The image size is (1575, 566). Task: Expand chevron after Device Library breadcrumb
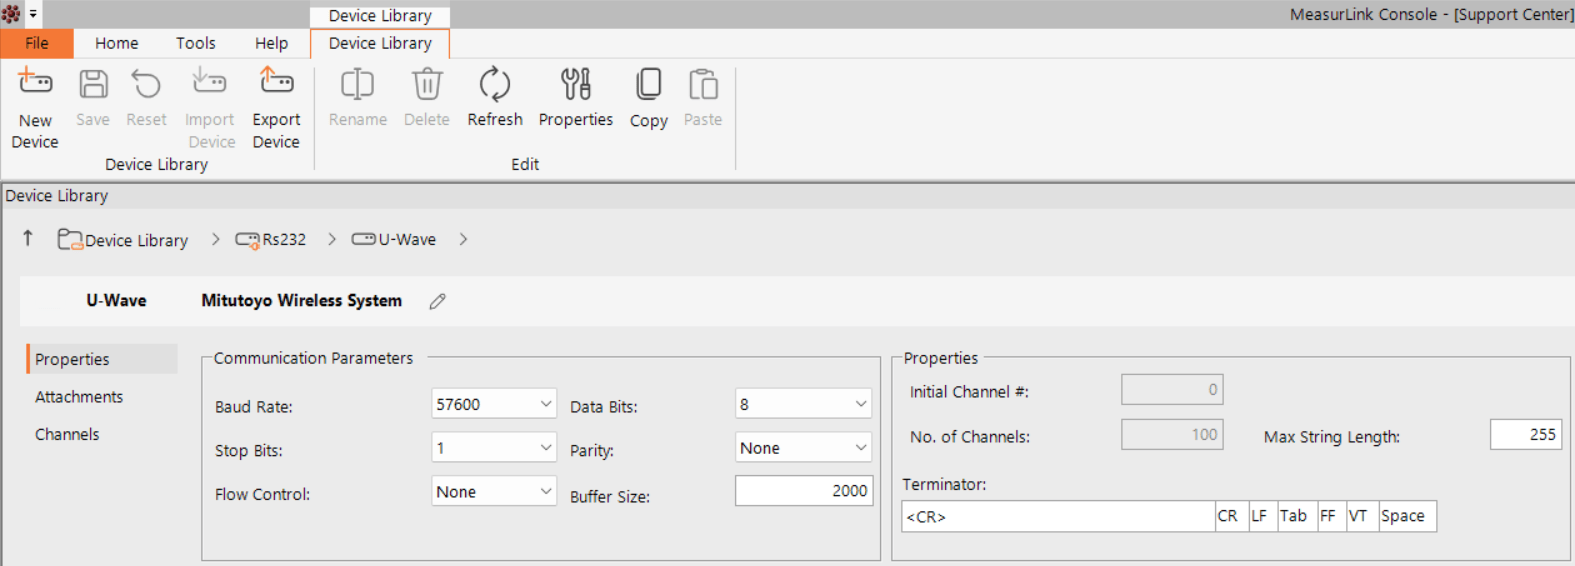215,240
